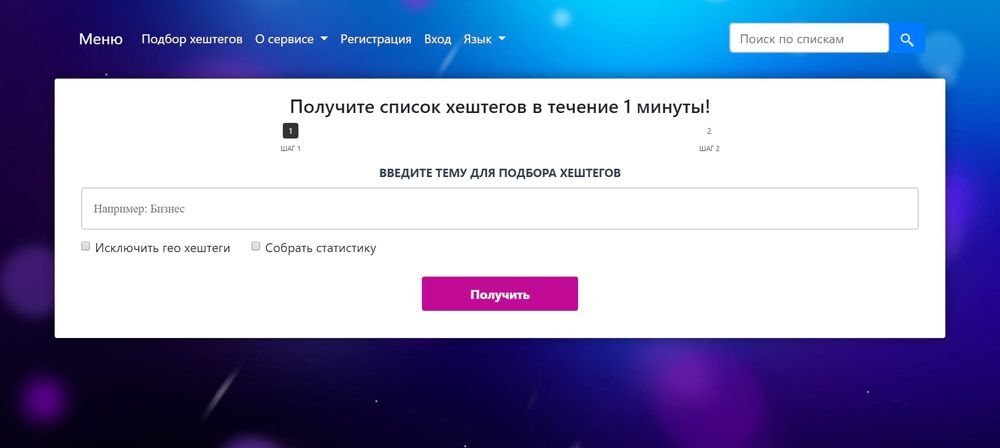Screen dimensions: 1000x448
Task: Click the pink Получить button
Action: pos(500,294)
